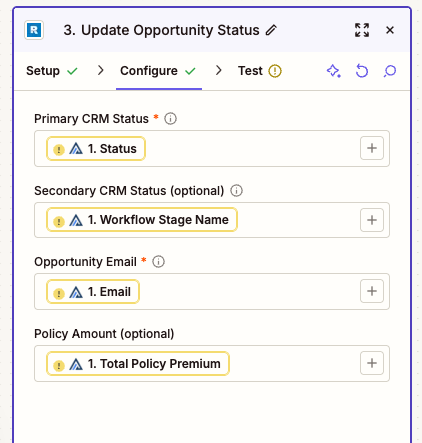This screenshot has height=443, width=422.
Task: Click plus button in Secondary CRM Status field
Action: pyautogui.click(x=372, y=220)
